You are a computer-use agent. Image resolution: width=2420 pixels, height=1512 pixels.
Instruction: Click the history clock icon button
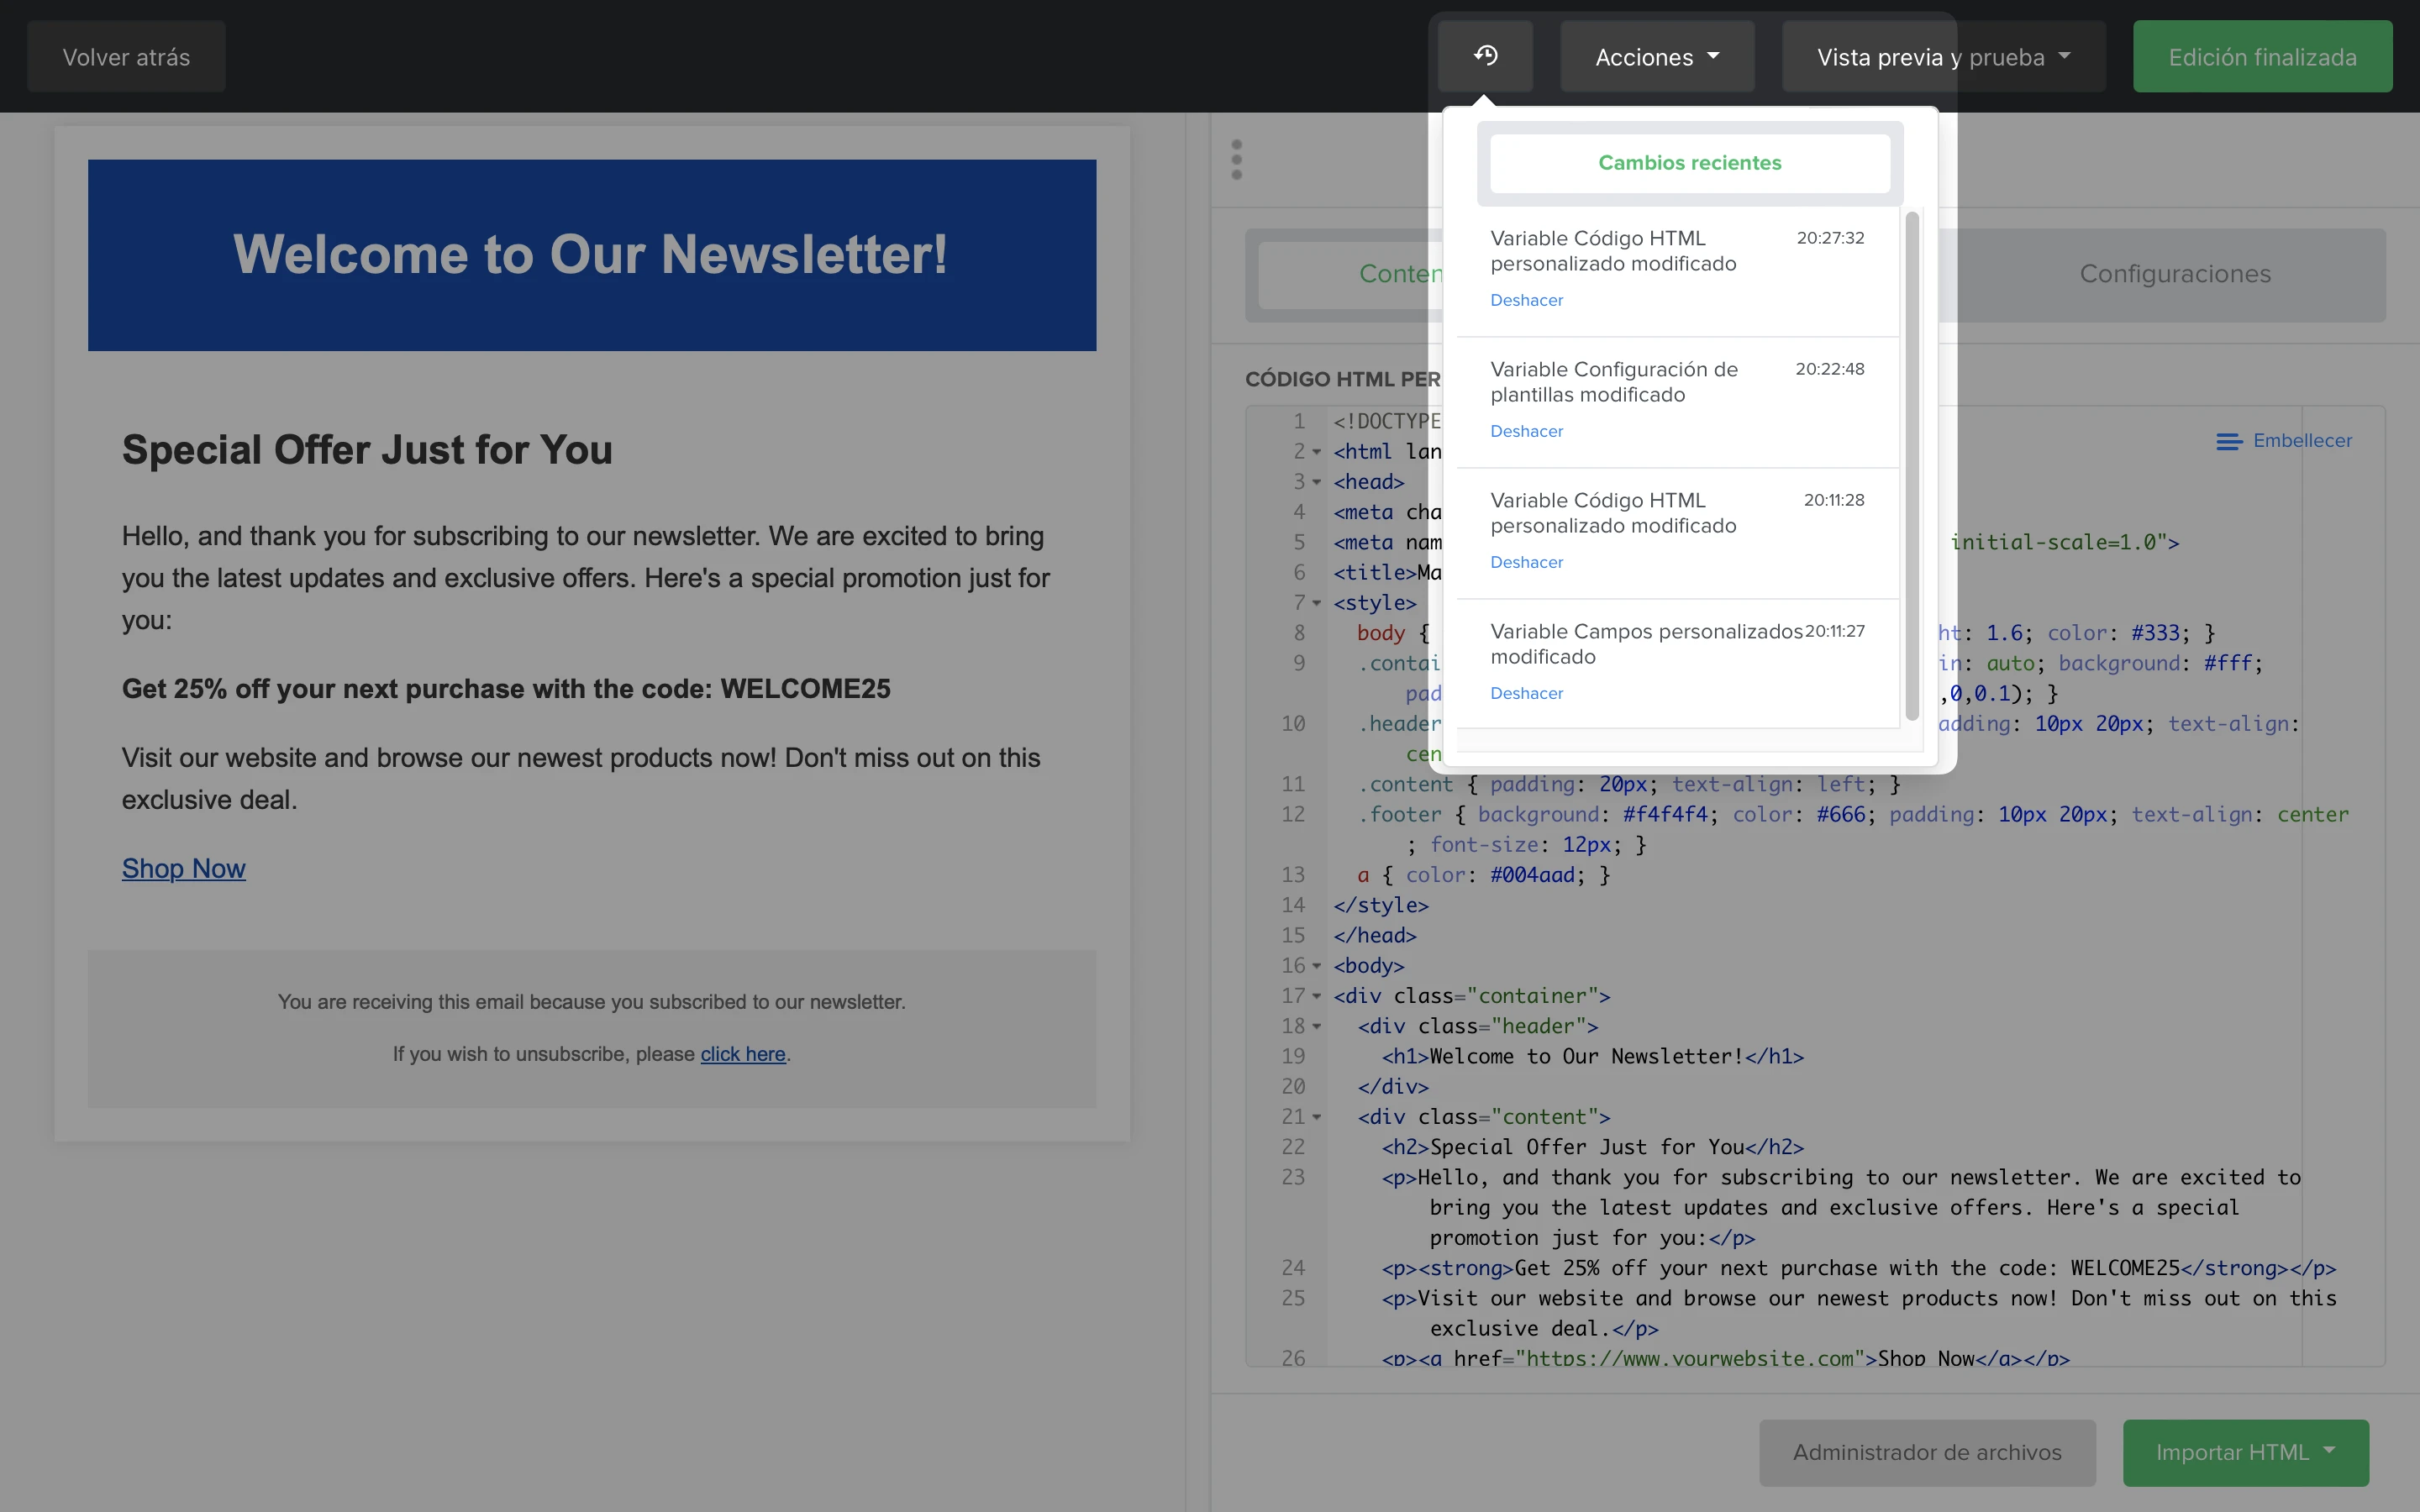1485,56
